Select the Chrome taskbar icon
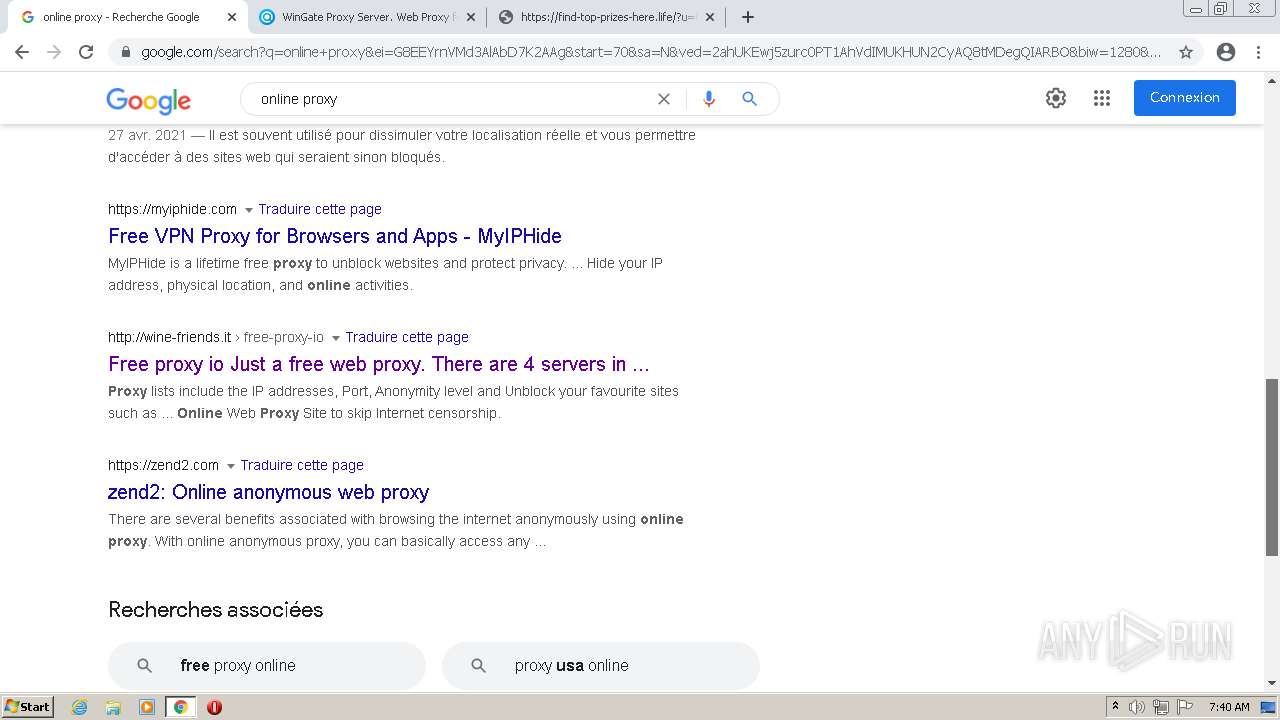Viewport: 1280px width, 720px height. point(180,707)
